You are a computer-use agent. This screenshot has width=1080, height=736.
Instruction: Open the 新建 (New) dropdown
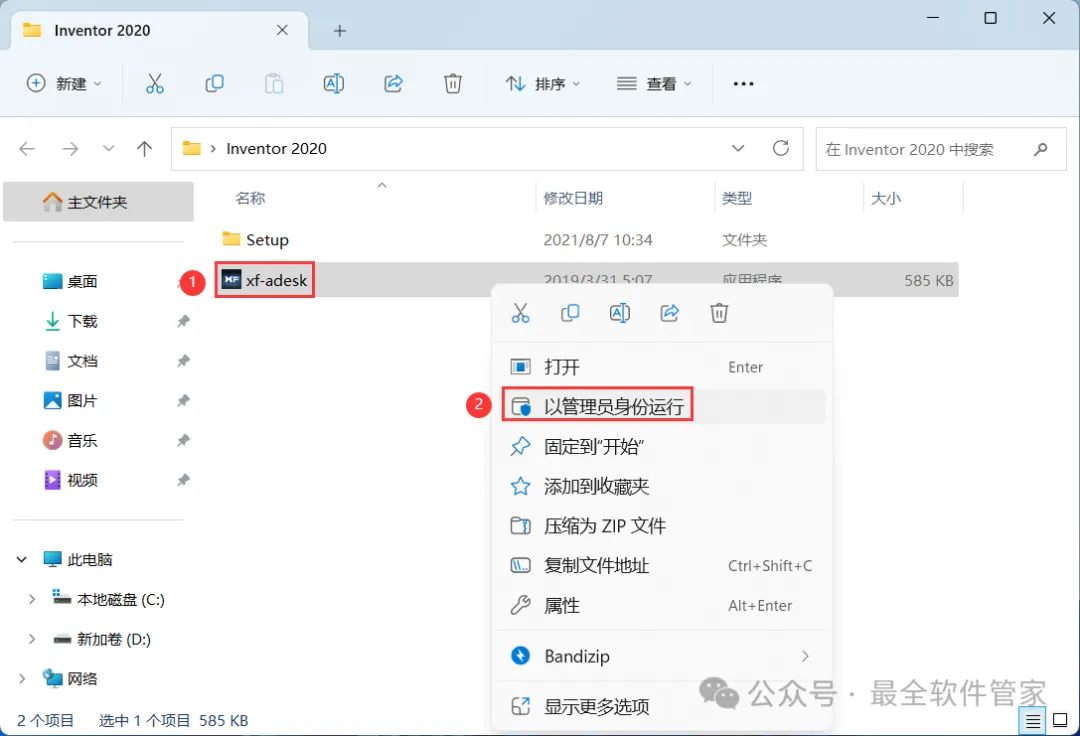64,84
